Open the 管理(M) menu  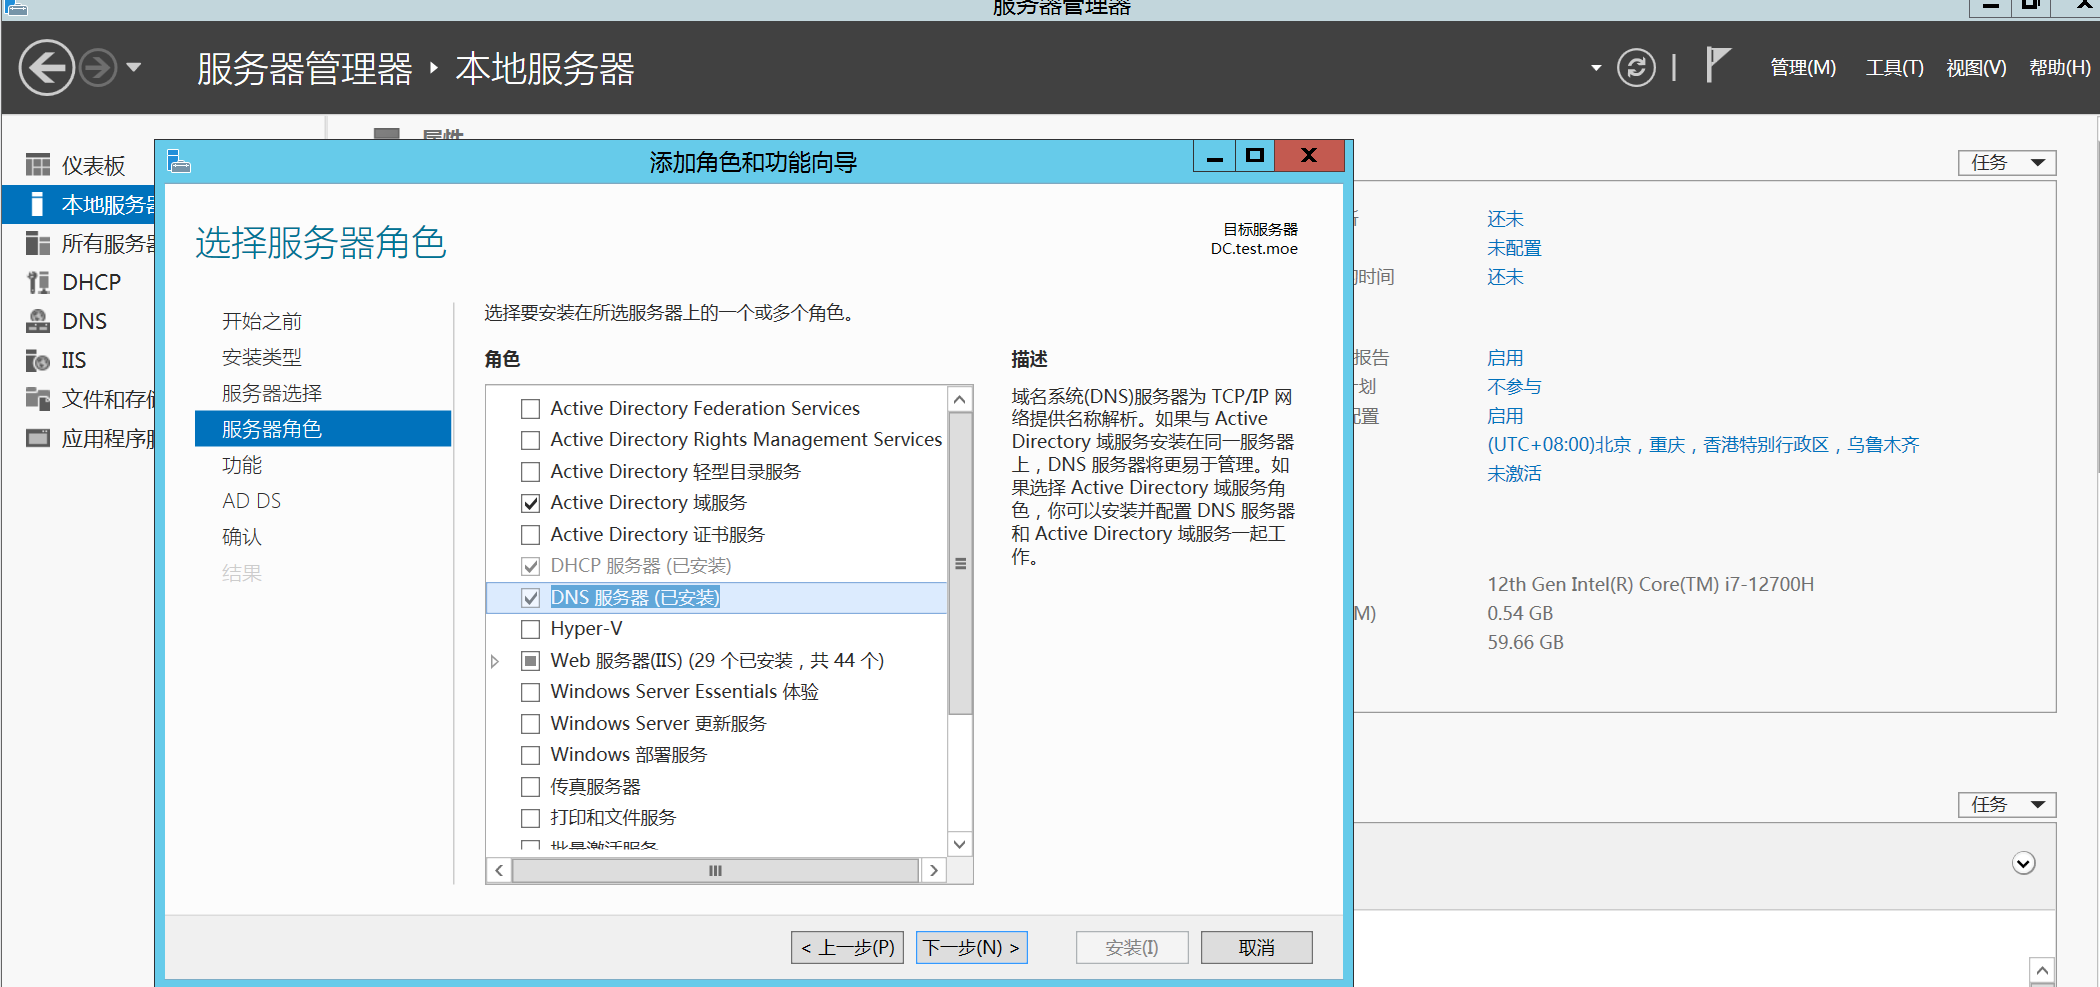point(1802,68)
